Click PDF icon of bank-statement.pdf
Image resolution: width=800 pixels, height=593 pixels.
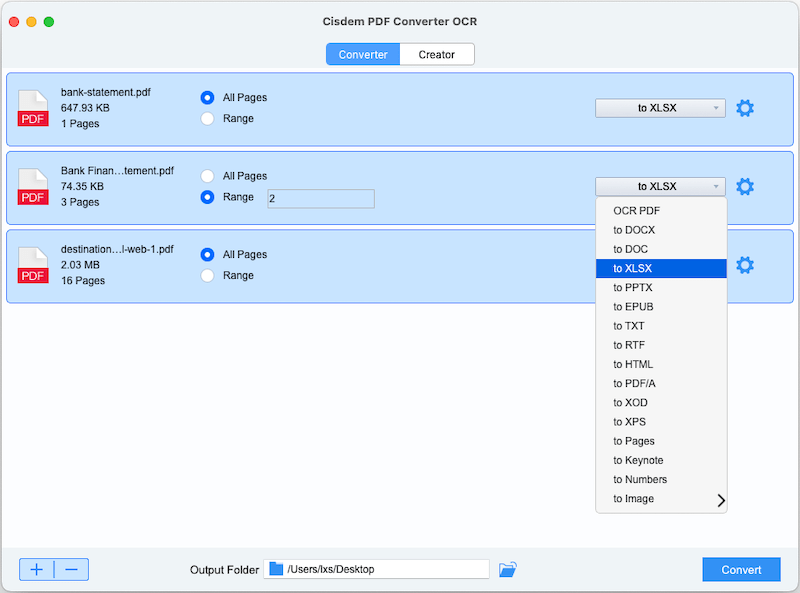pyautogui.click(x=33, y=108)
